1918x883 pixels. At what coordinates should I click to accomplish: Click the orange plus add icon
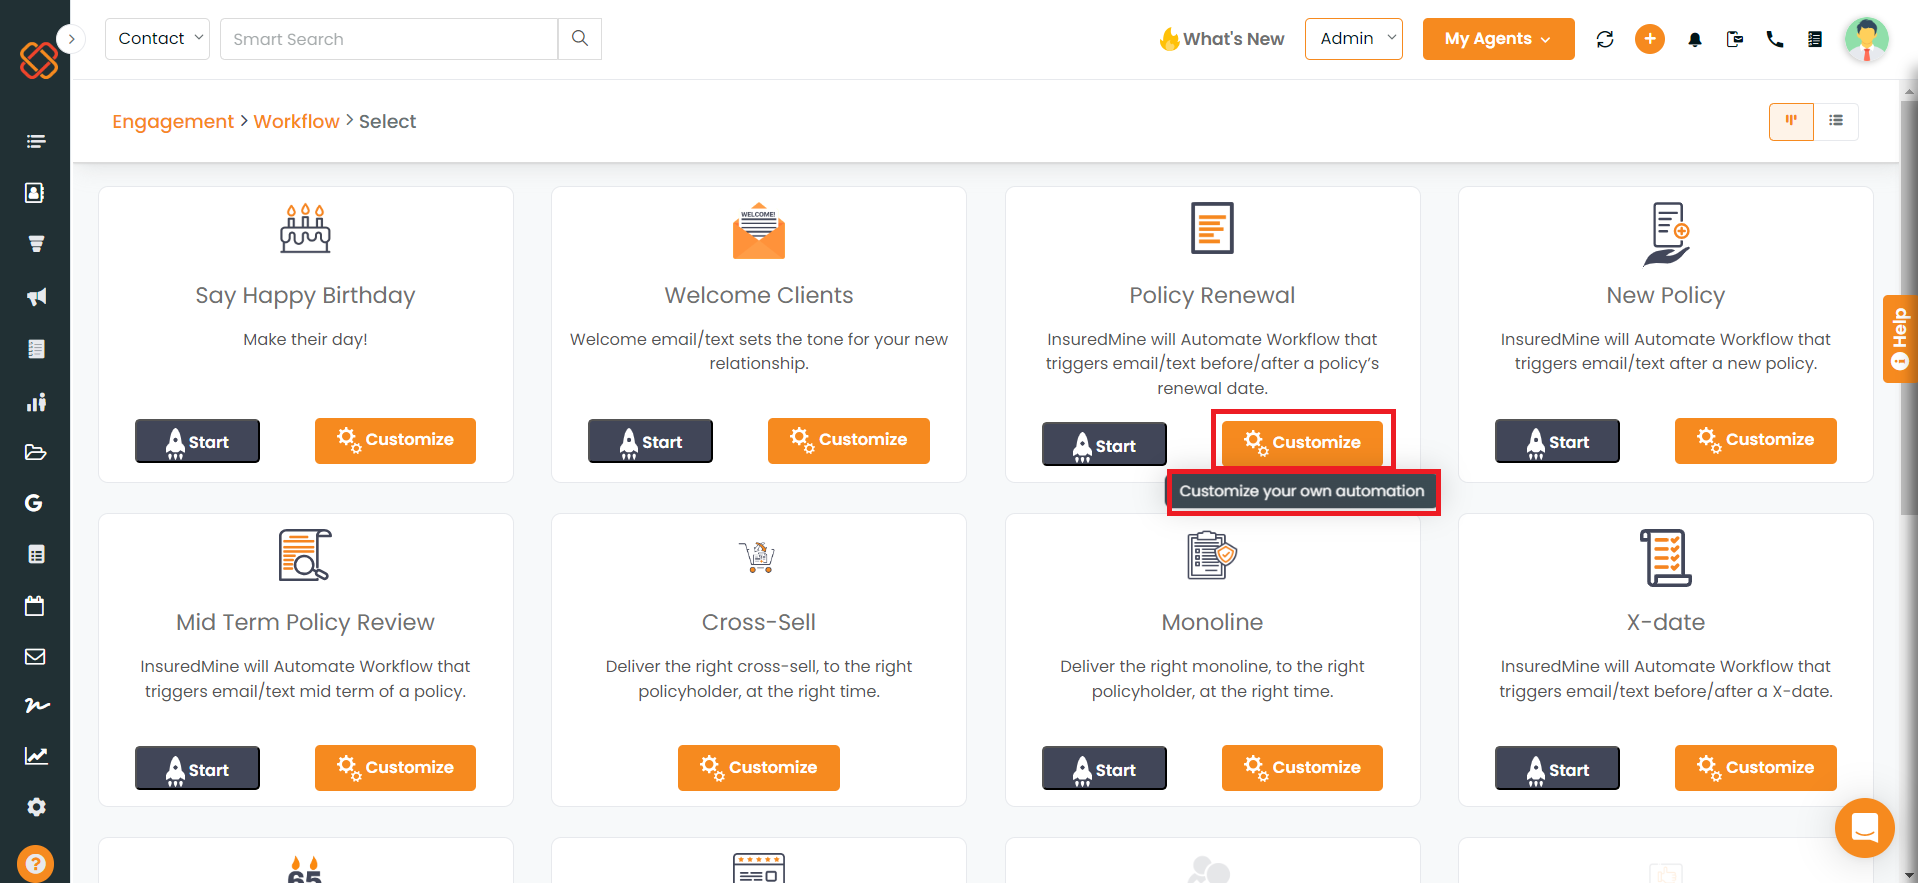coord(1650,39)
